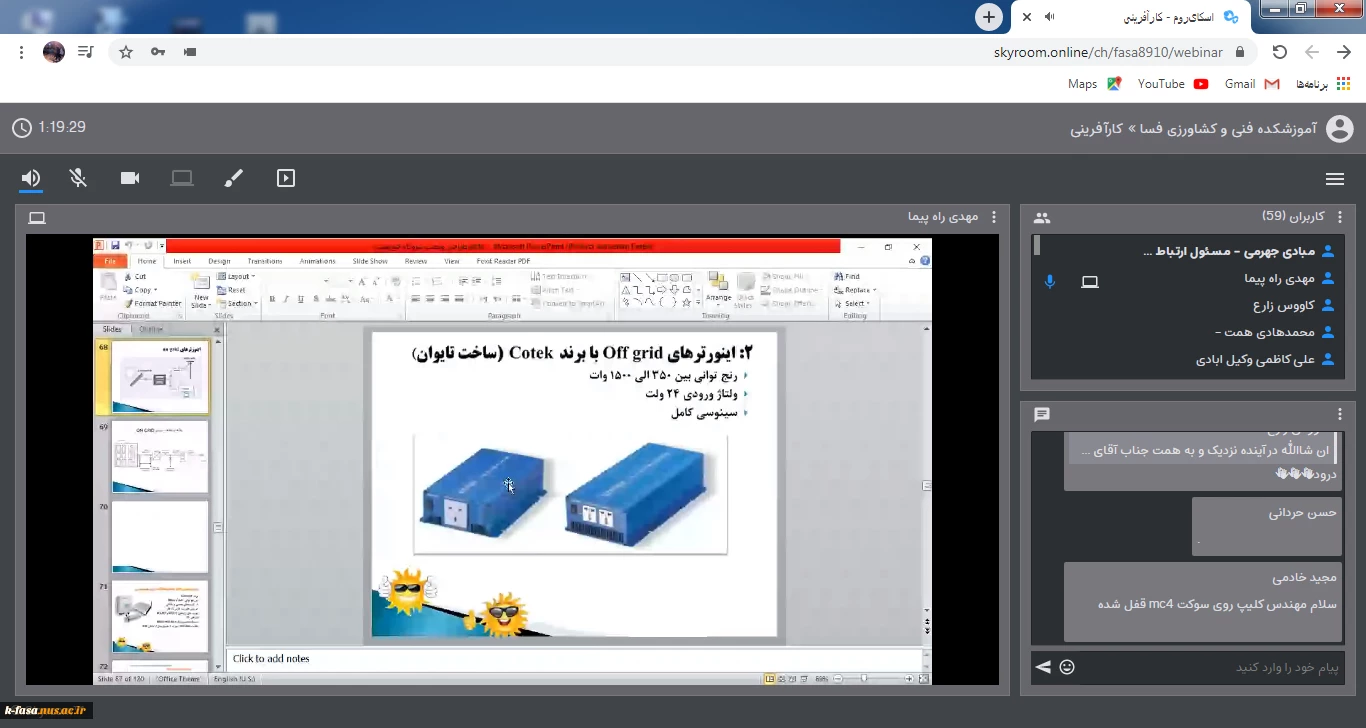Expand the Layout dropdown

point(237,276)
